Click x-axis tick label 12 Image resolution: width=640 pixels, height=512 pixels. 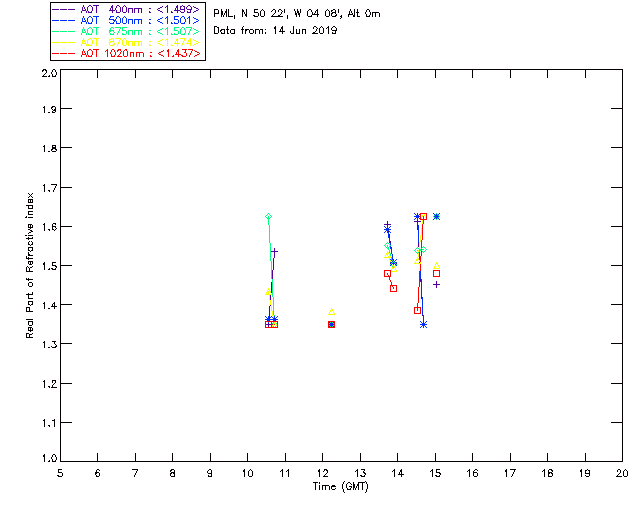pyautogui.click(x=322, y=473)
